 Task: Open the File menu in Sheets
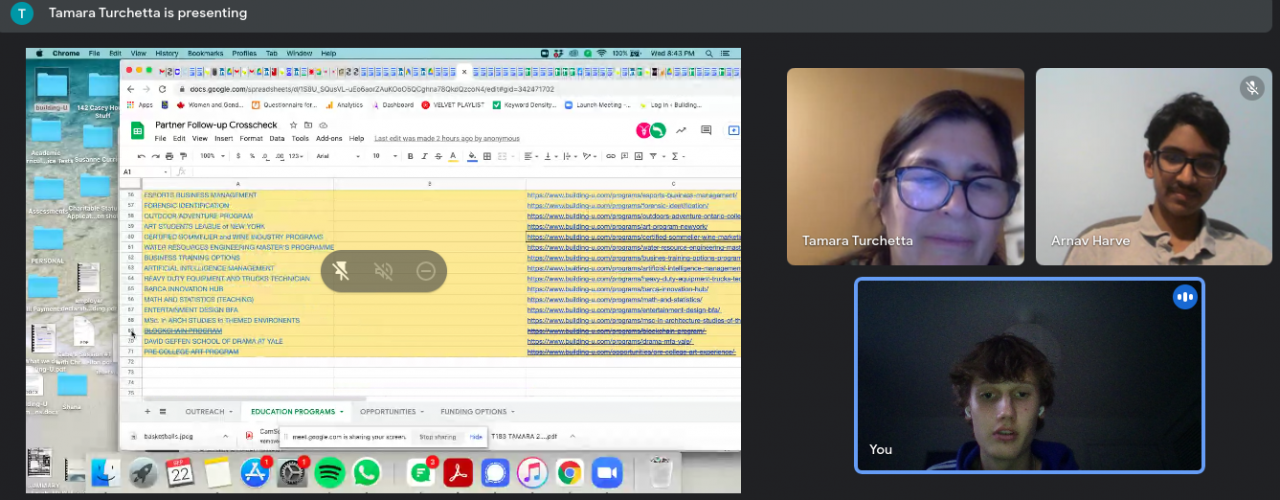[160, 138]
